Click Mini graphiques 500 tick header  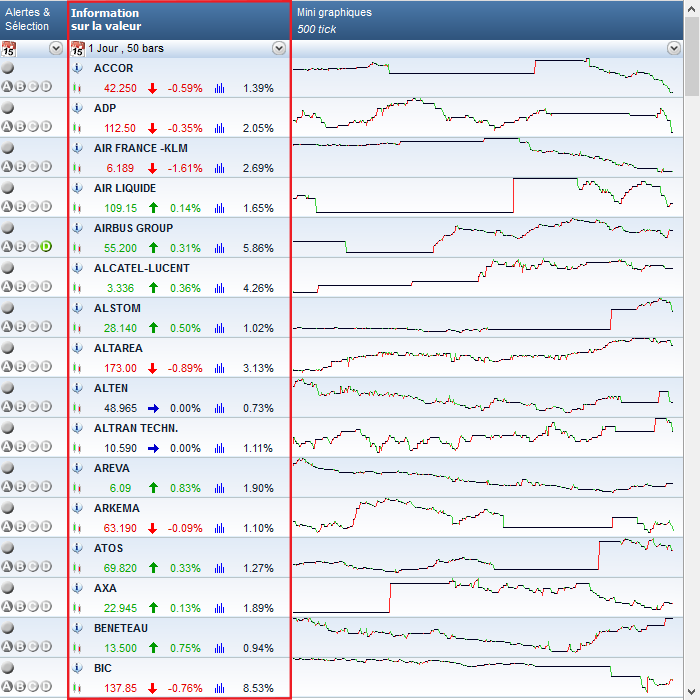pyautogui.click(x=488, y=20)
